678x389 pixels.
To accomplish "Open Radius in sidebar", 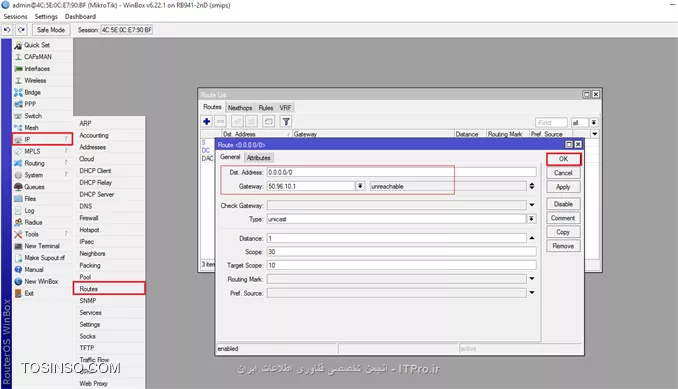I will (x=42, y=222).
